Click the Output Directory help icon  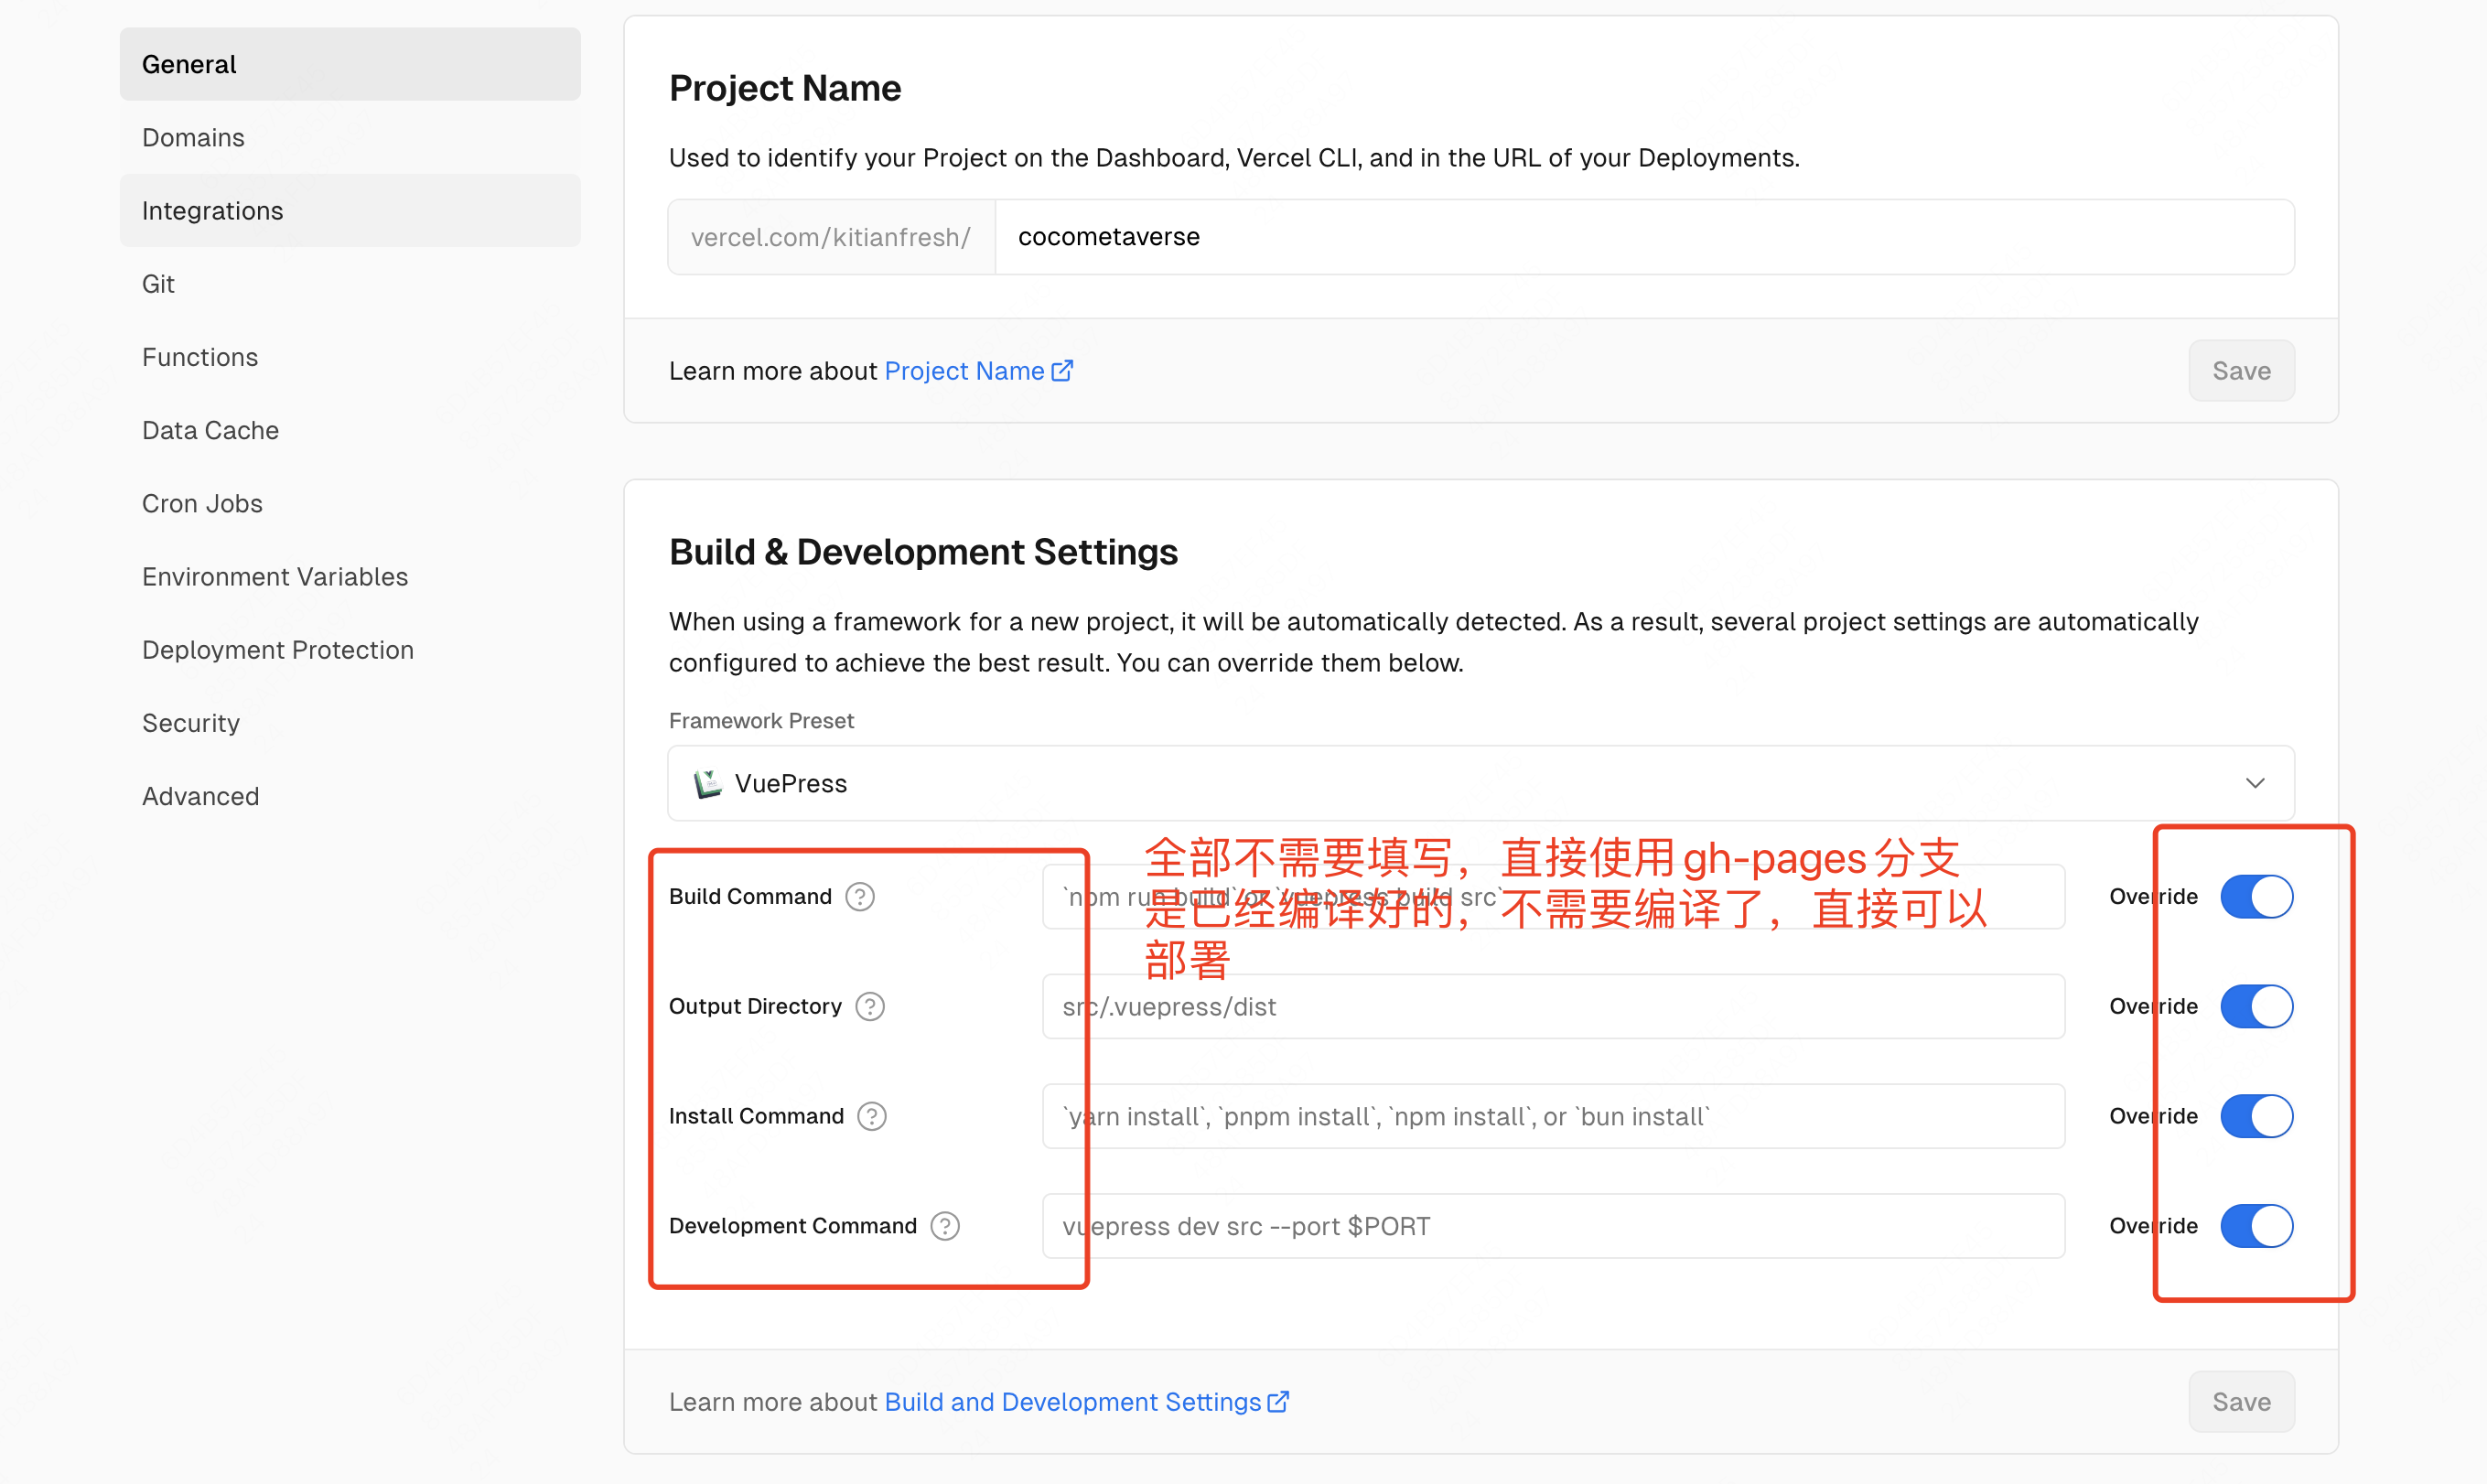pyautogui.click(x=869, y=1007)
